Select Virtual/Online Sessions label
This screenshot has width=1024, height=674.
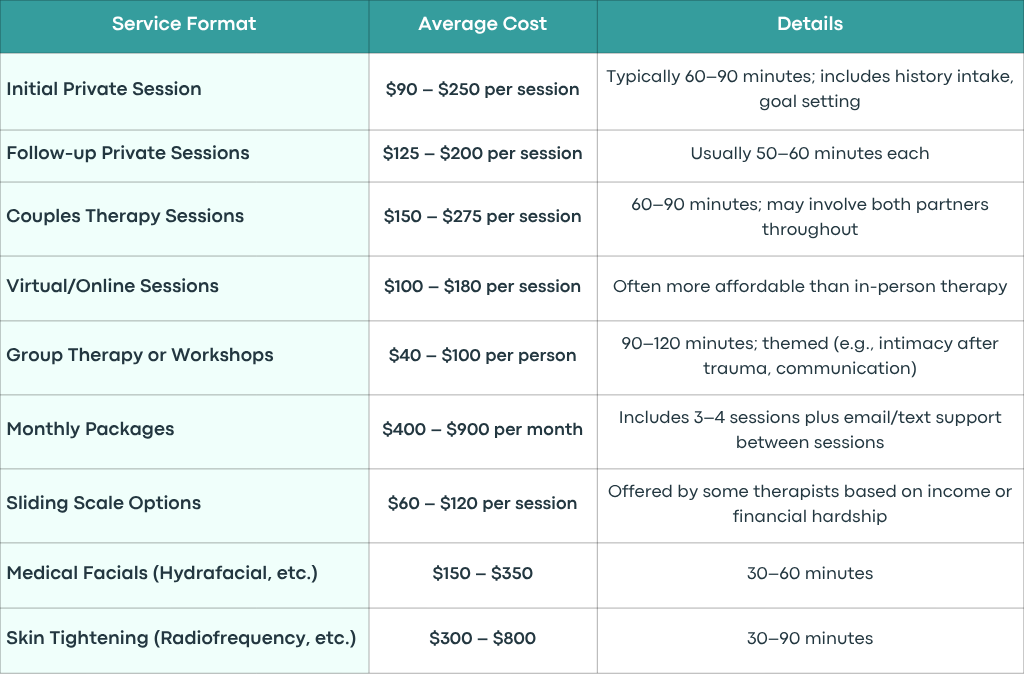[112, 286]
